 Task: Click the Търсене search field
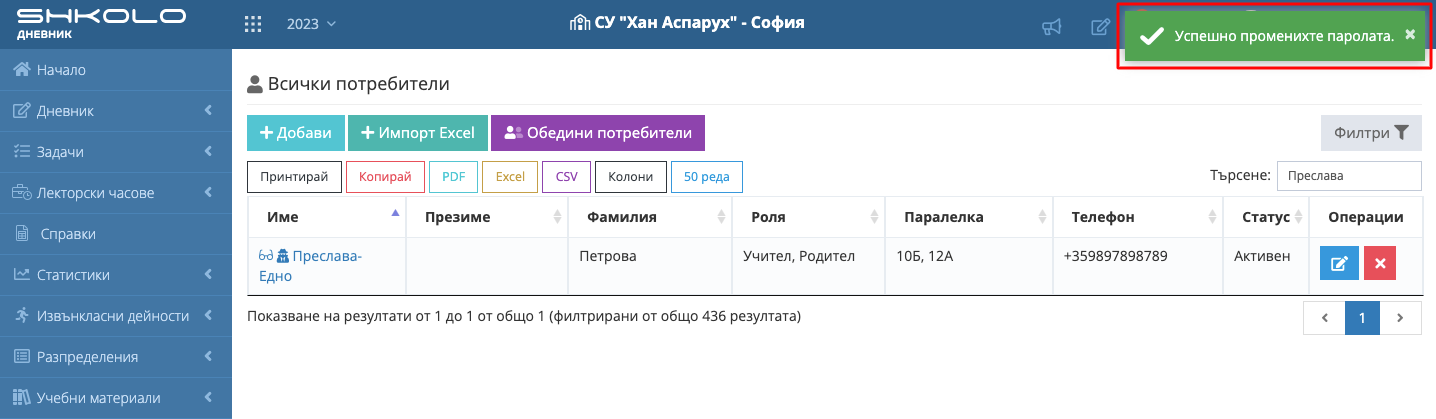(1349, 175)
